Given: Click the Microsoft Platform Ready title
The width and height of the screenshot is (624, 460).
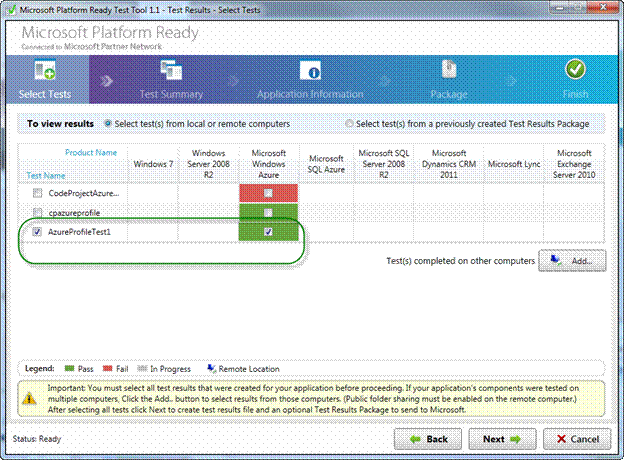Looking at the screenshot, I should pos(110,33).
